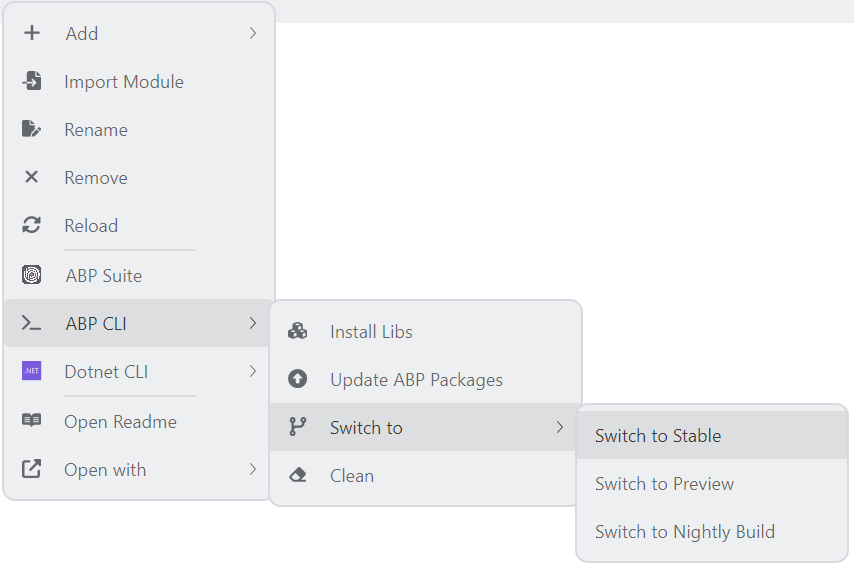The height and width of the screenshot is (563, 854).
Task: Click the X icon for Remove
Action: 32,177
